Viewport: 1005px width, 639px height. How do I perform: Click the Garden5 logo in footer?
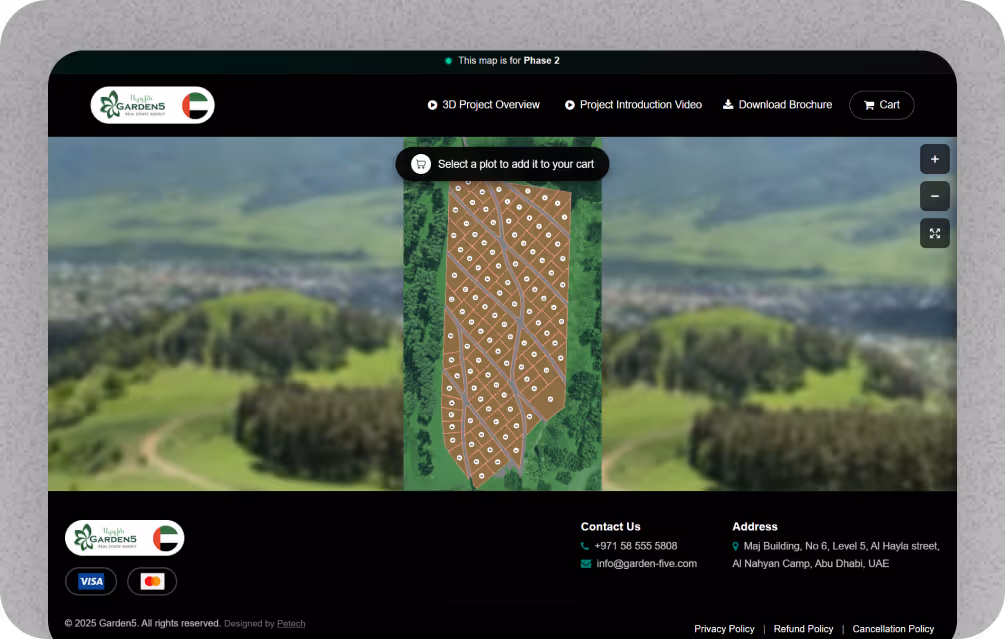click(124, 538)
